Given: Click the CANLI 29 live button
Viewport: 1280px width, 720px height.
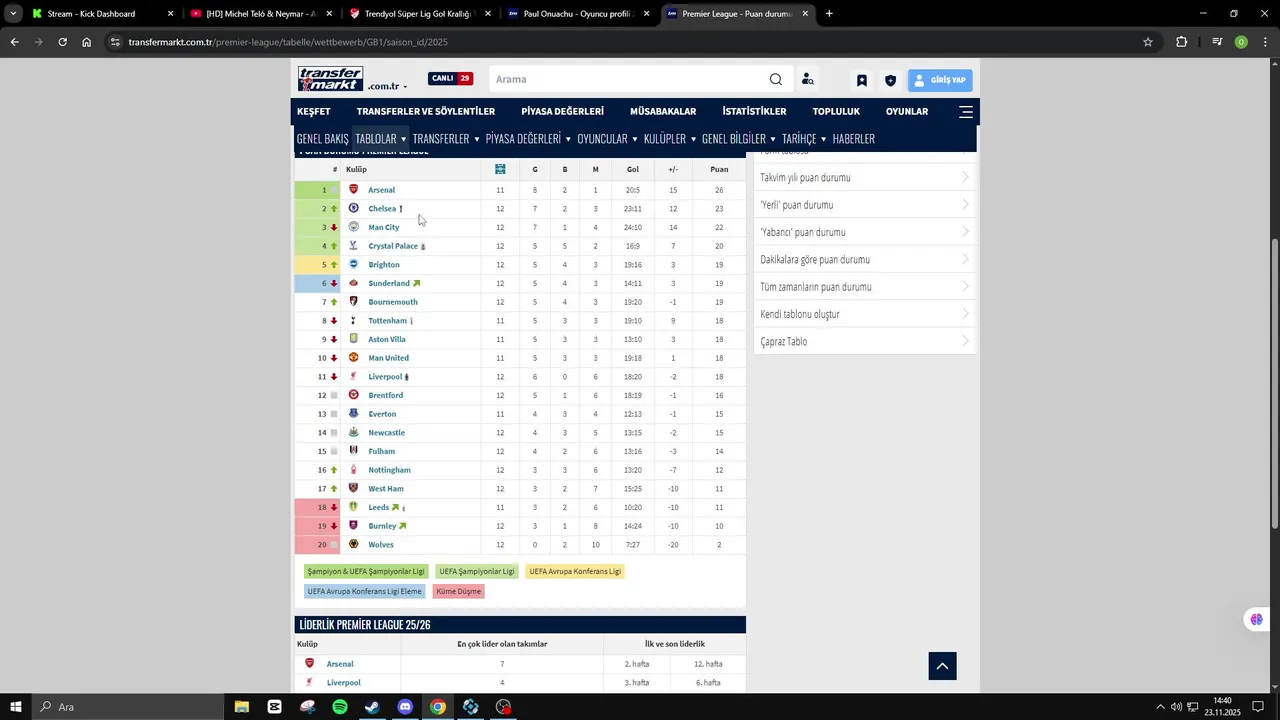Looking at the screenshot, I should pyautogui.click(x=450, y=79).
